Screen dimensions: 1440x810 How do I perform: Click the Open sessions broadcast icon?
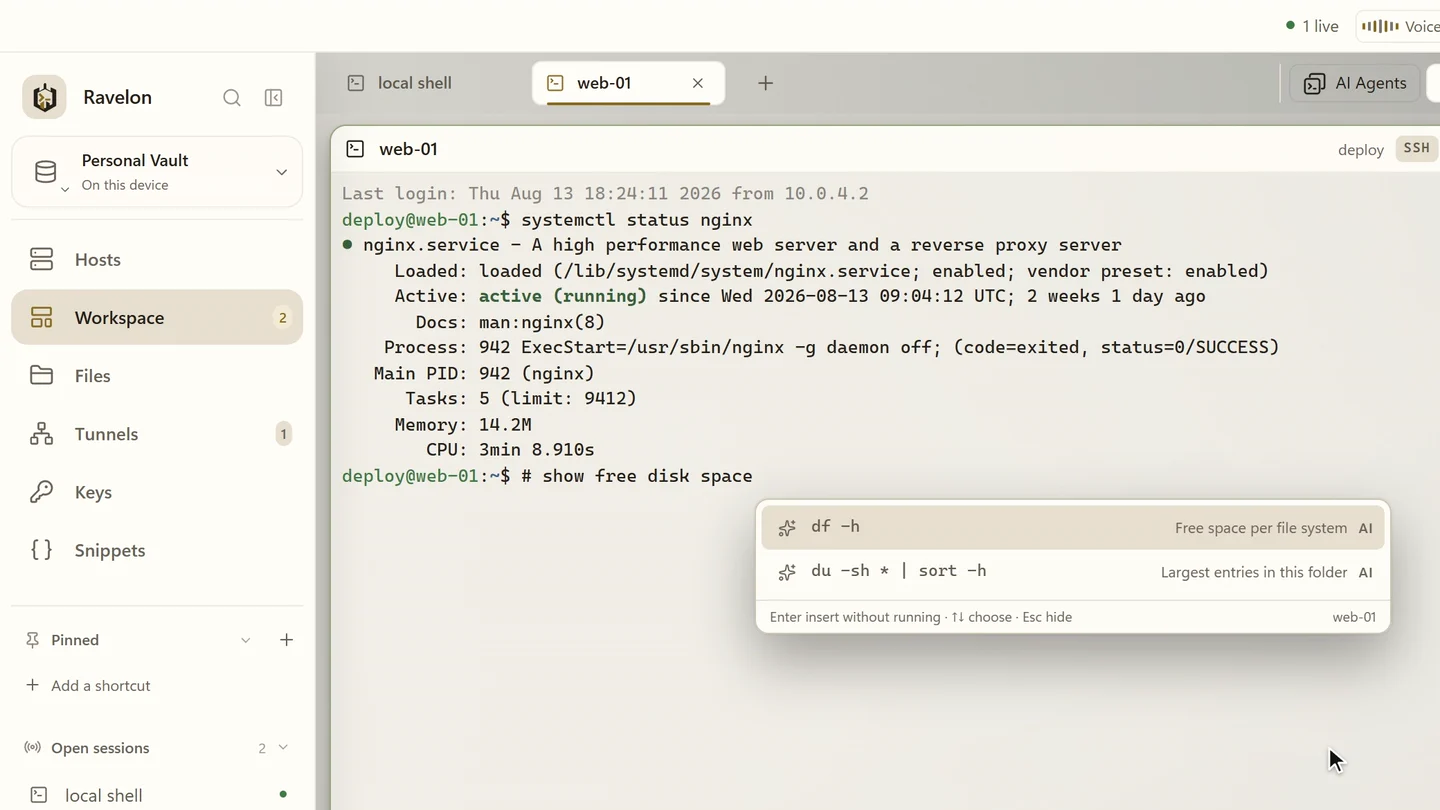[32, 748]
